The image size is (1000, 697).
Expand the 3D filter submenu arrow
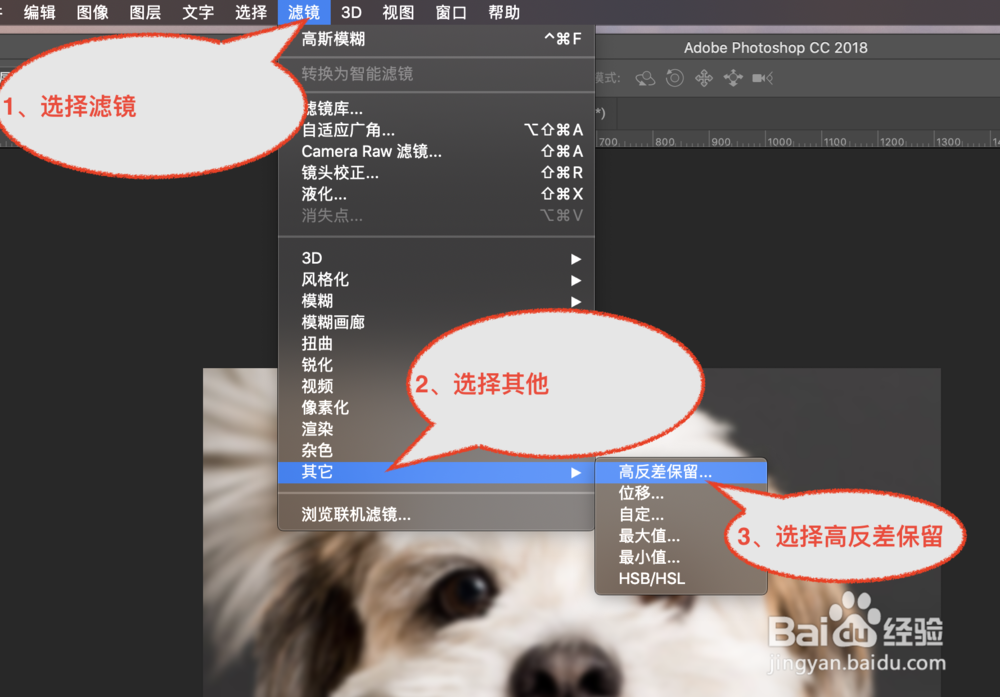click(x=575, y=257)
